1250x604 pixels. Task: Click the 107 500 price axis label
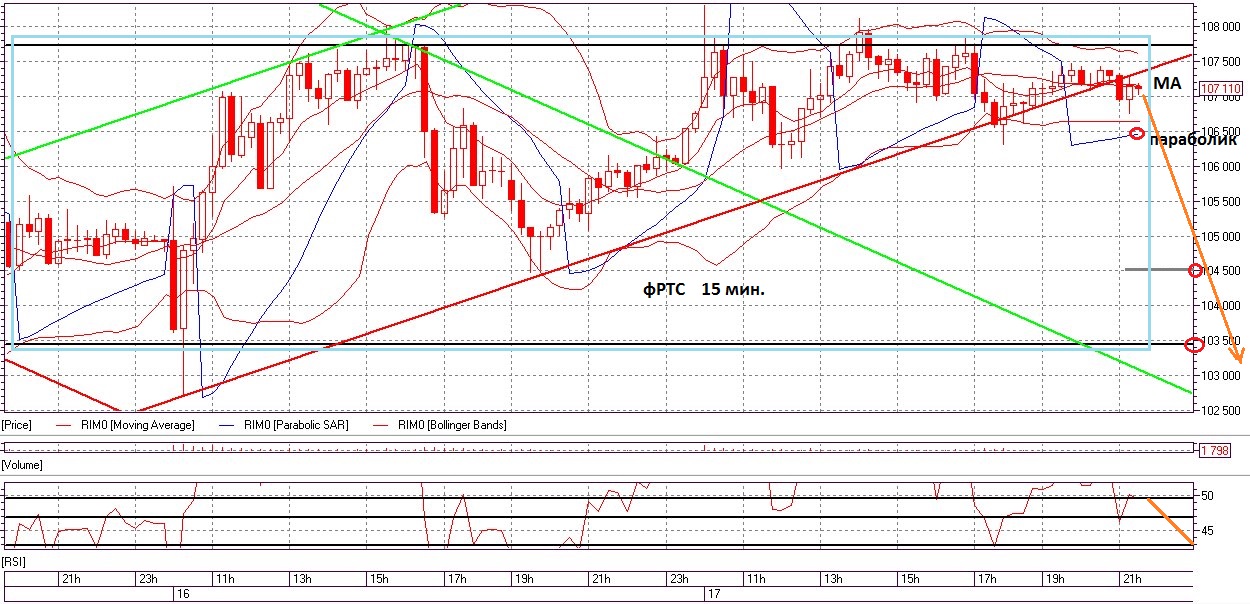click(x=1222, y=62)
